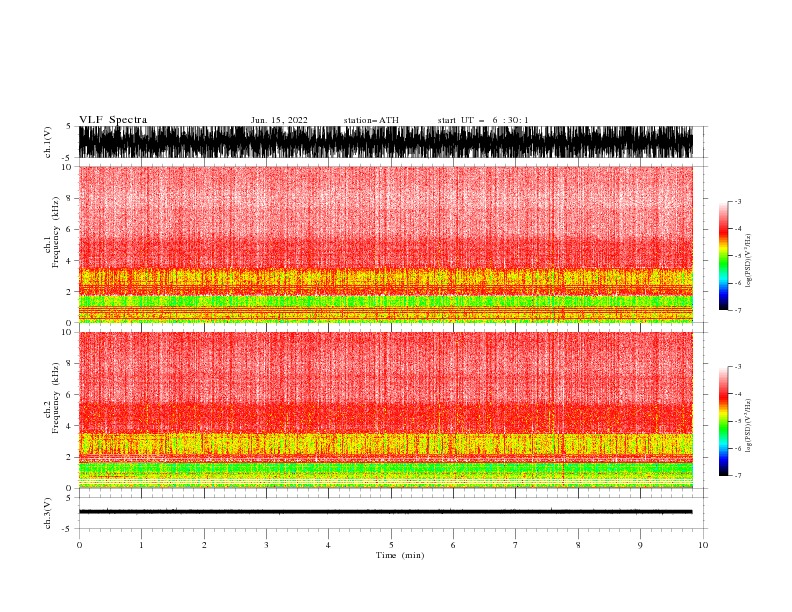This screenshot has height=612, width=792.
Task: Click the "-3" label on ch.1 color bar
Action: point(738,201)
